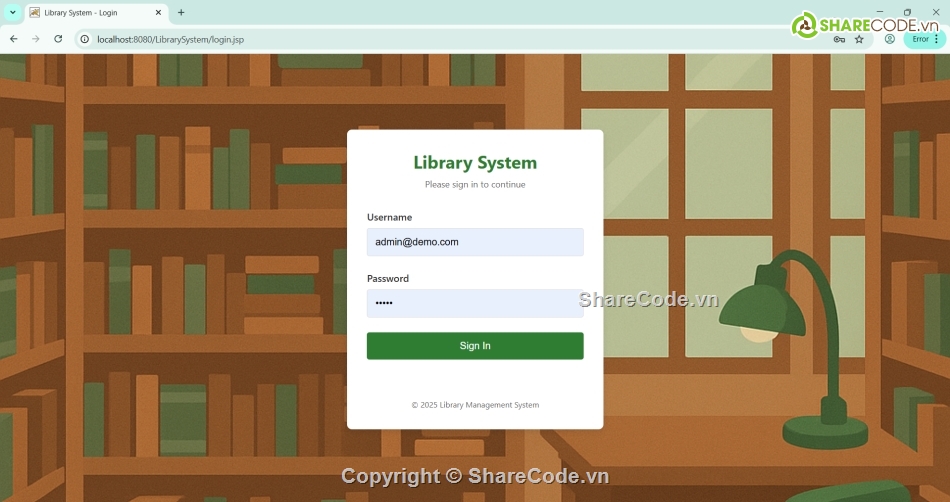Reload the login page
950x502 pixels.
tap(58, 39)
